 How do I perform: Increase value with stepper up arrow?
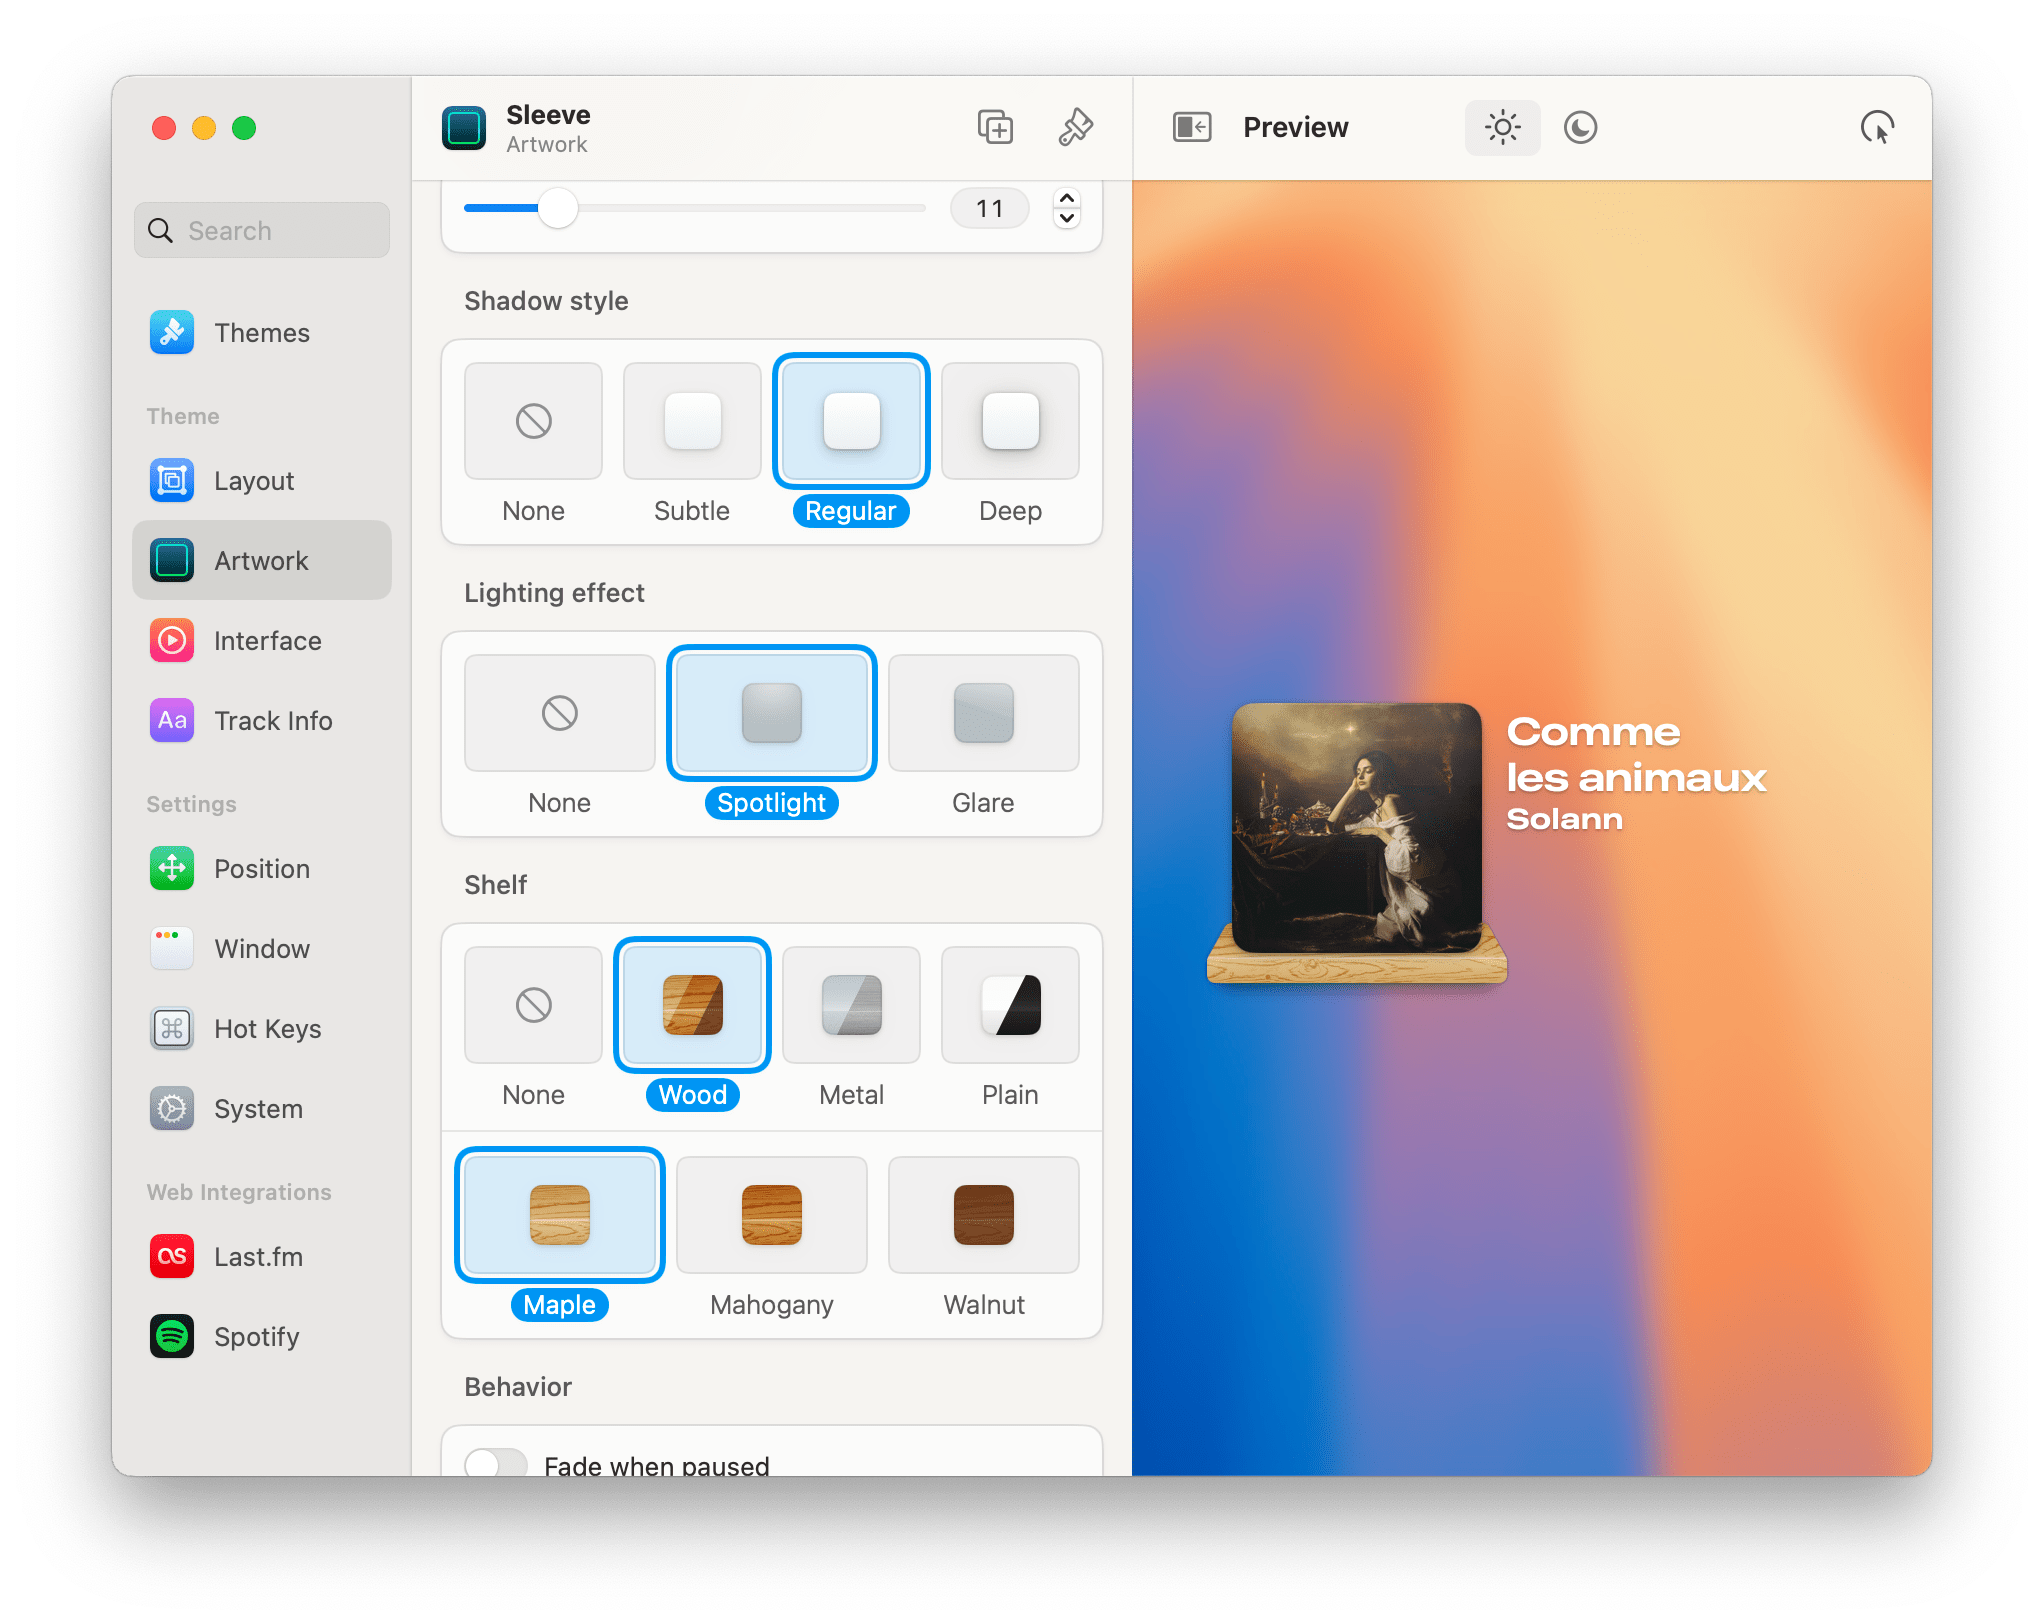pyautogui.click(x=1067, y=199)
